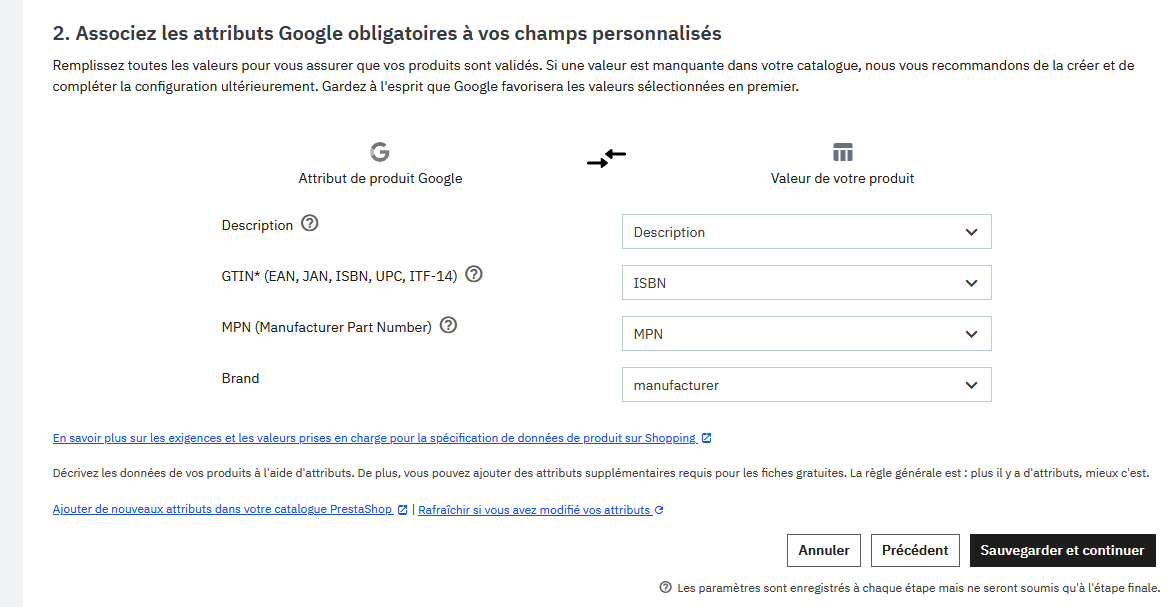
Task: Open the En savoir plus Shopping requirements link
Action: tap(375, 438)
